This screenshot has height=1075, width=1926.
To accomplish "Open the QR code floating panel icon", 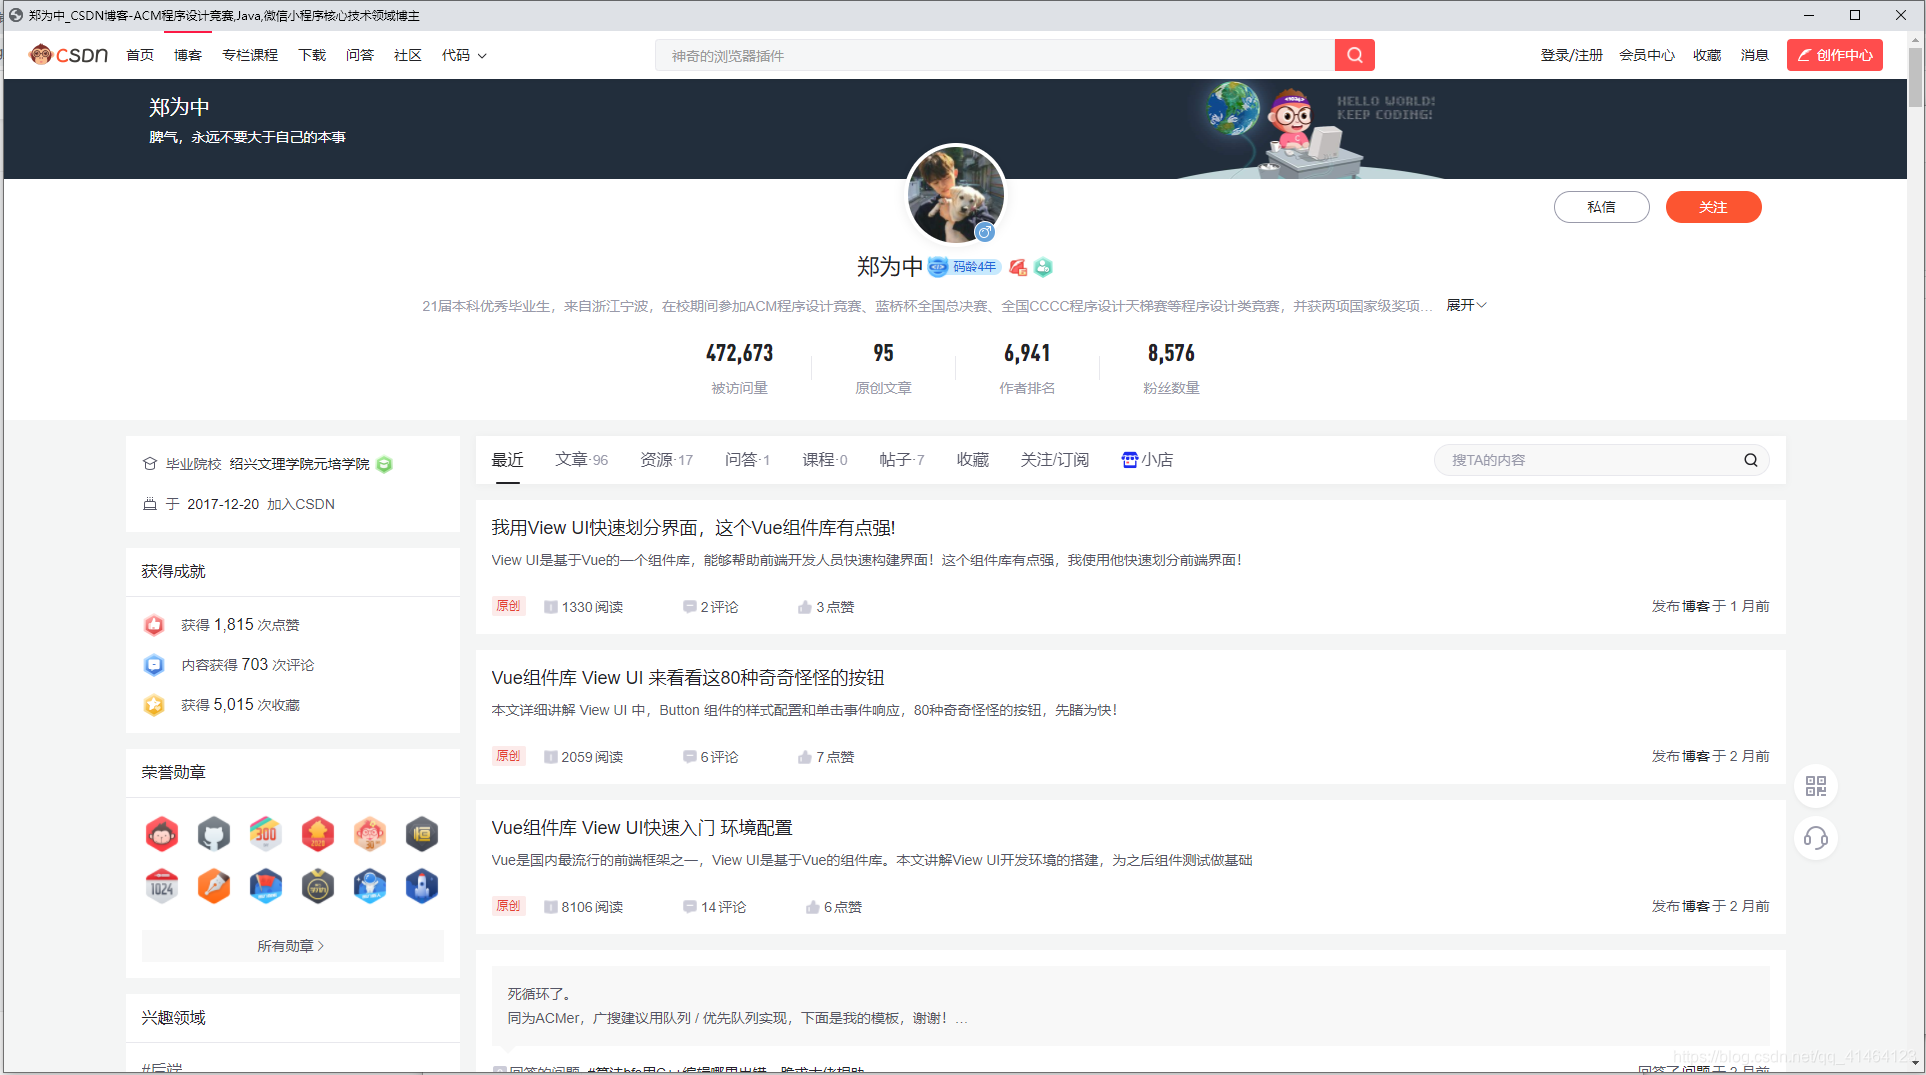I will point(1816,786).
